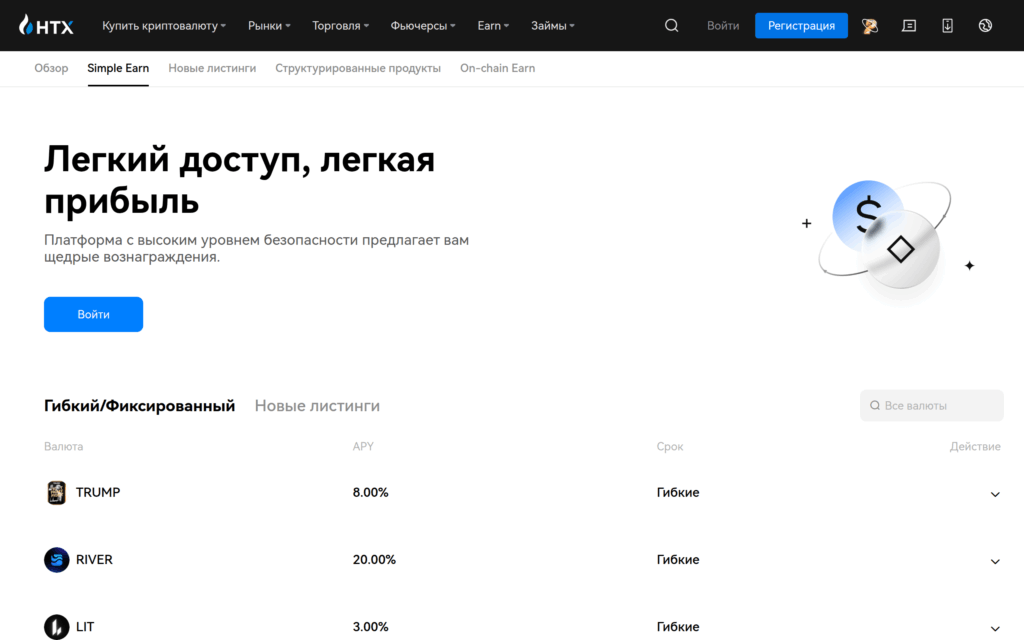
Task: Open Новые листинги in the sub-navigation
Action: (212, 68)
